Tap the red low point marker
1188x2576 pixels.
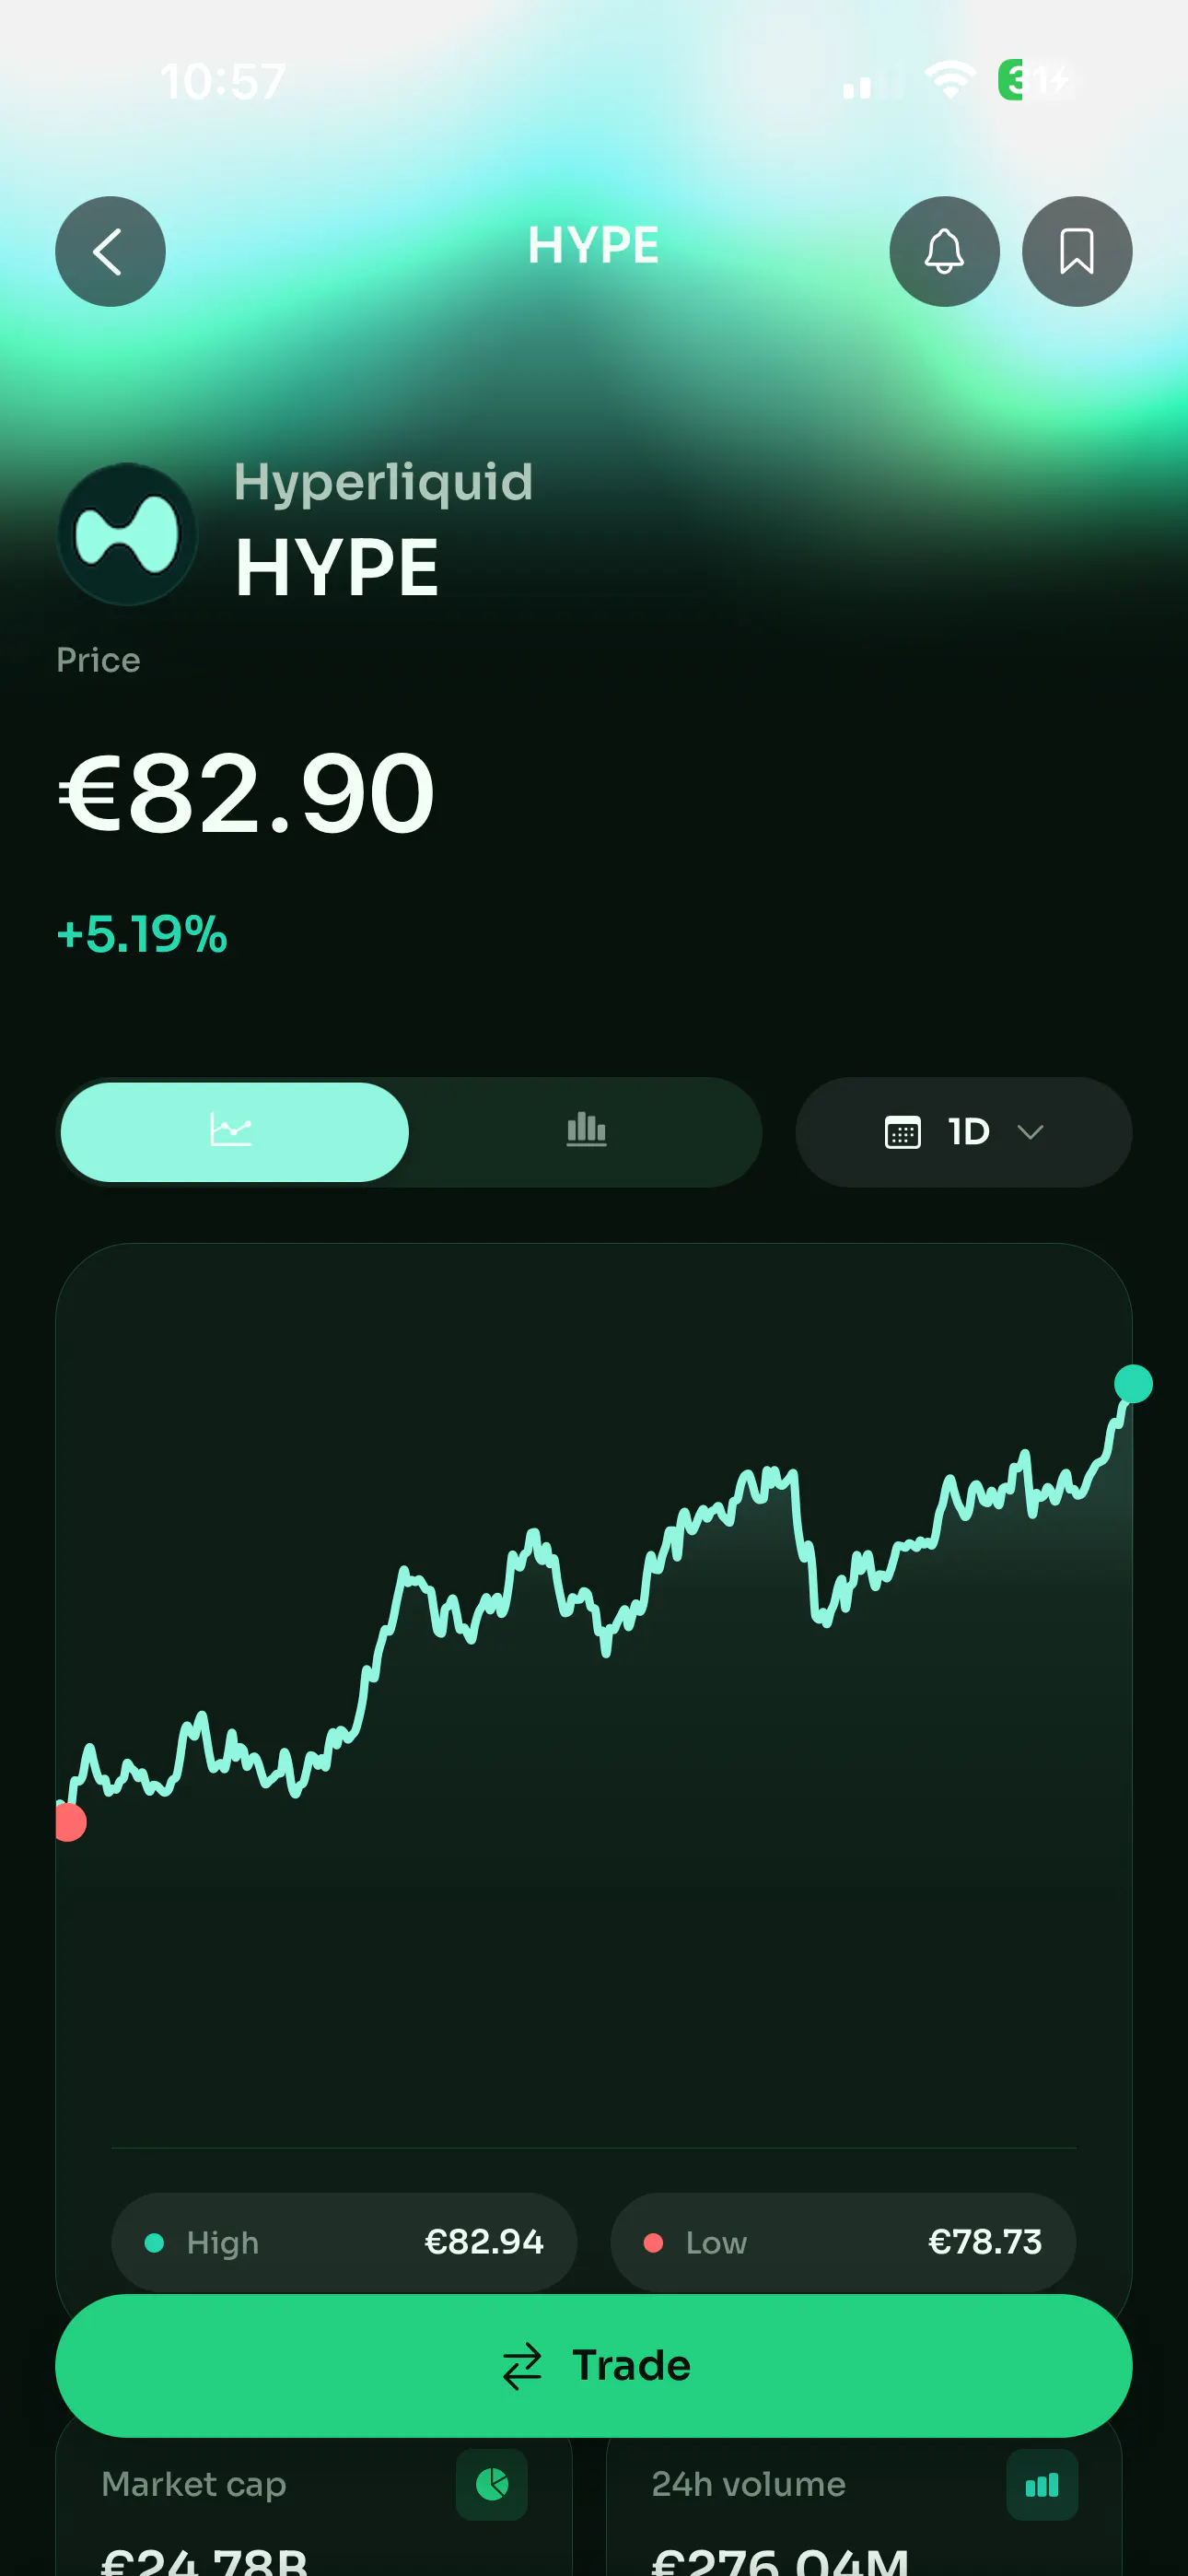[70, 1822]
